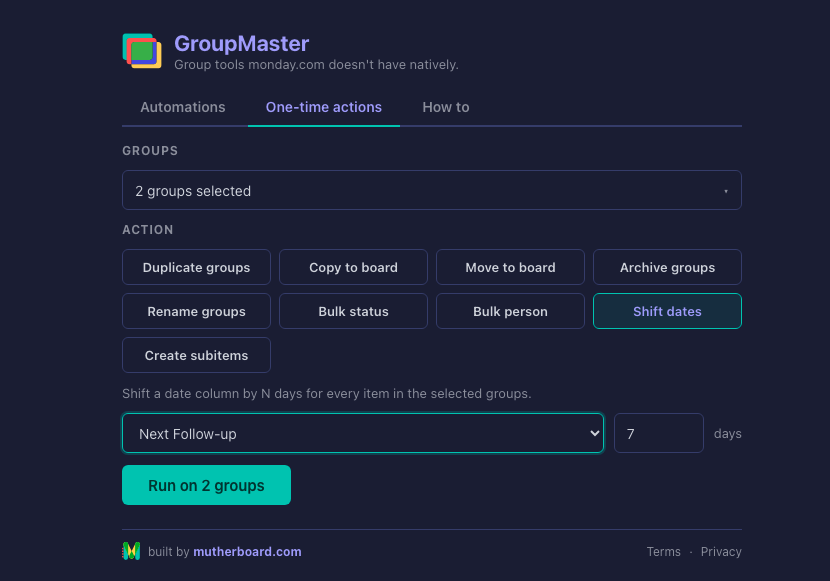
Task: Click the mutherboard M logo icon
Action: 131,551
